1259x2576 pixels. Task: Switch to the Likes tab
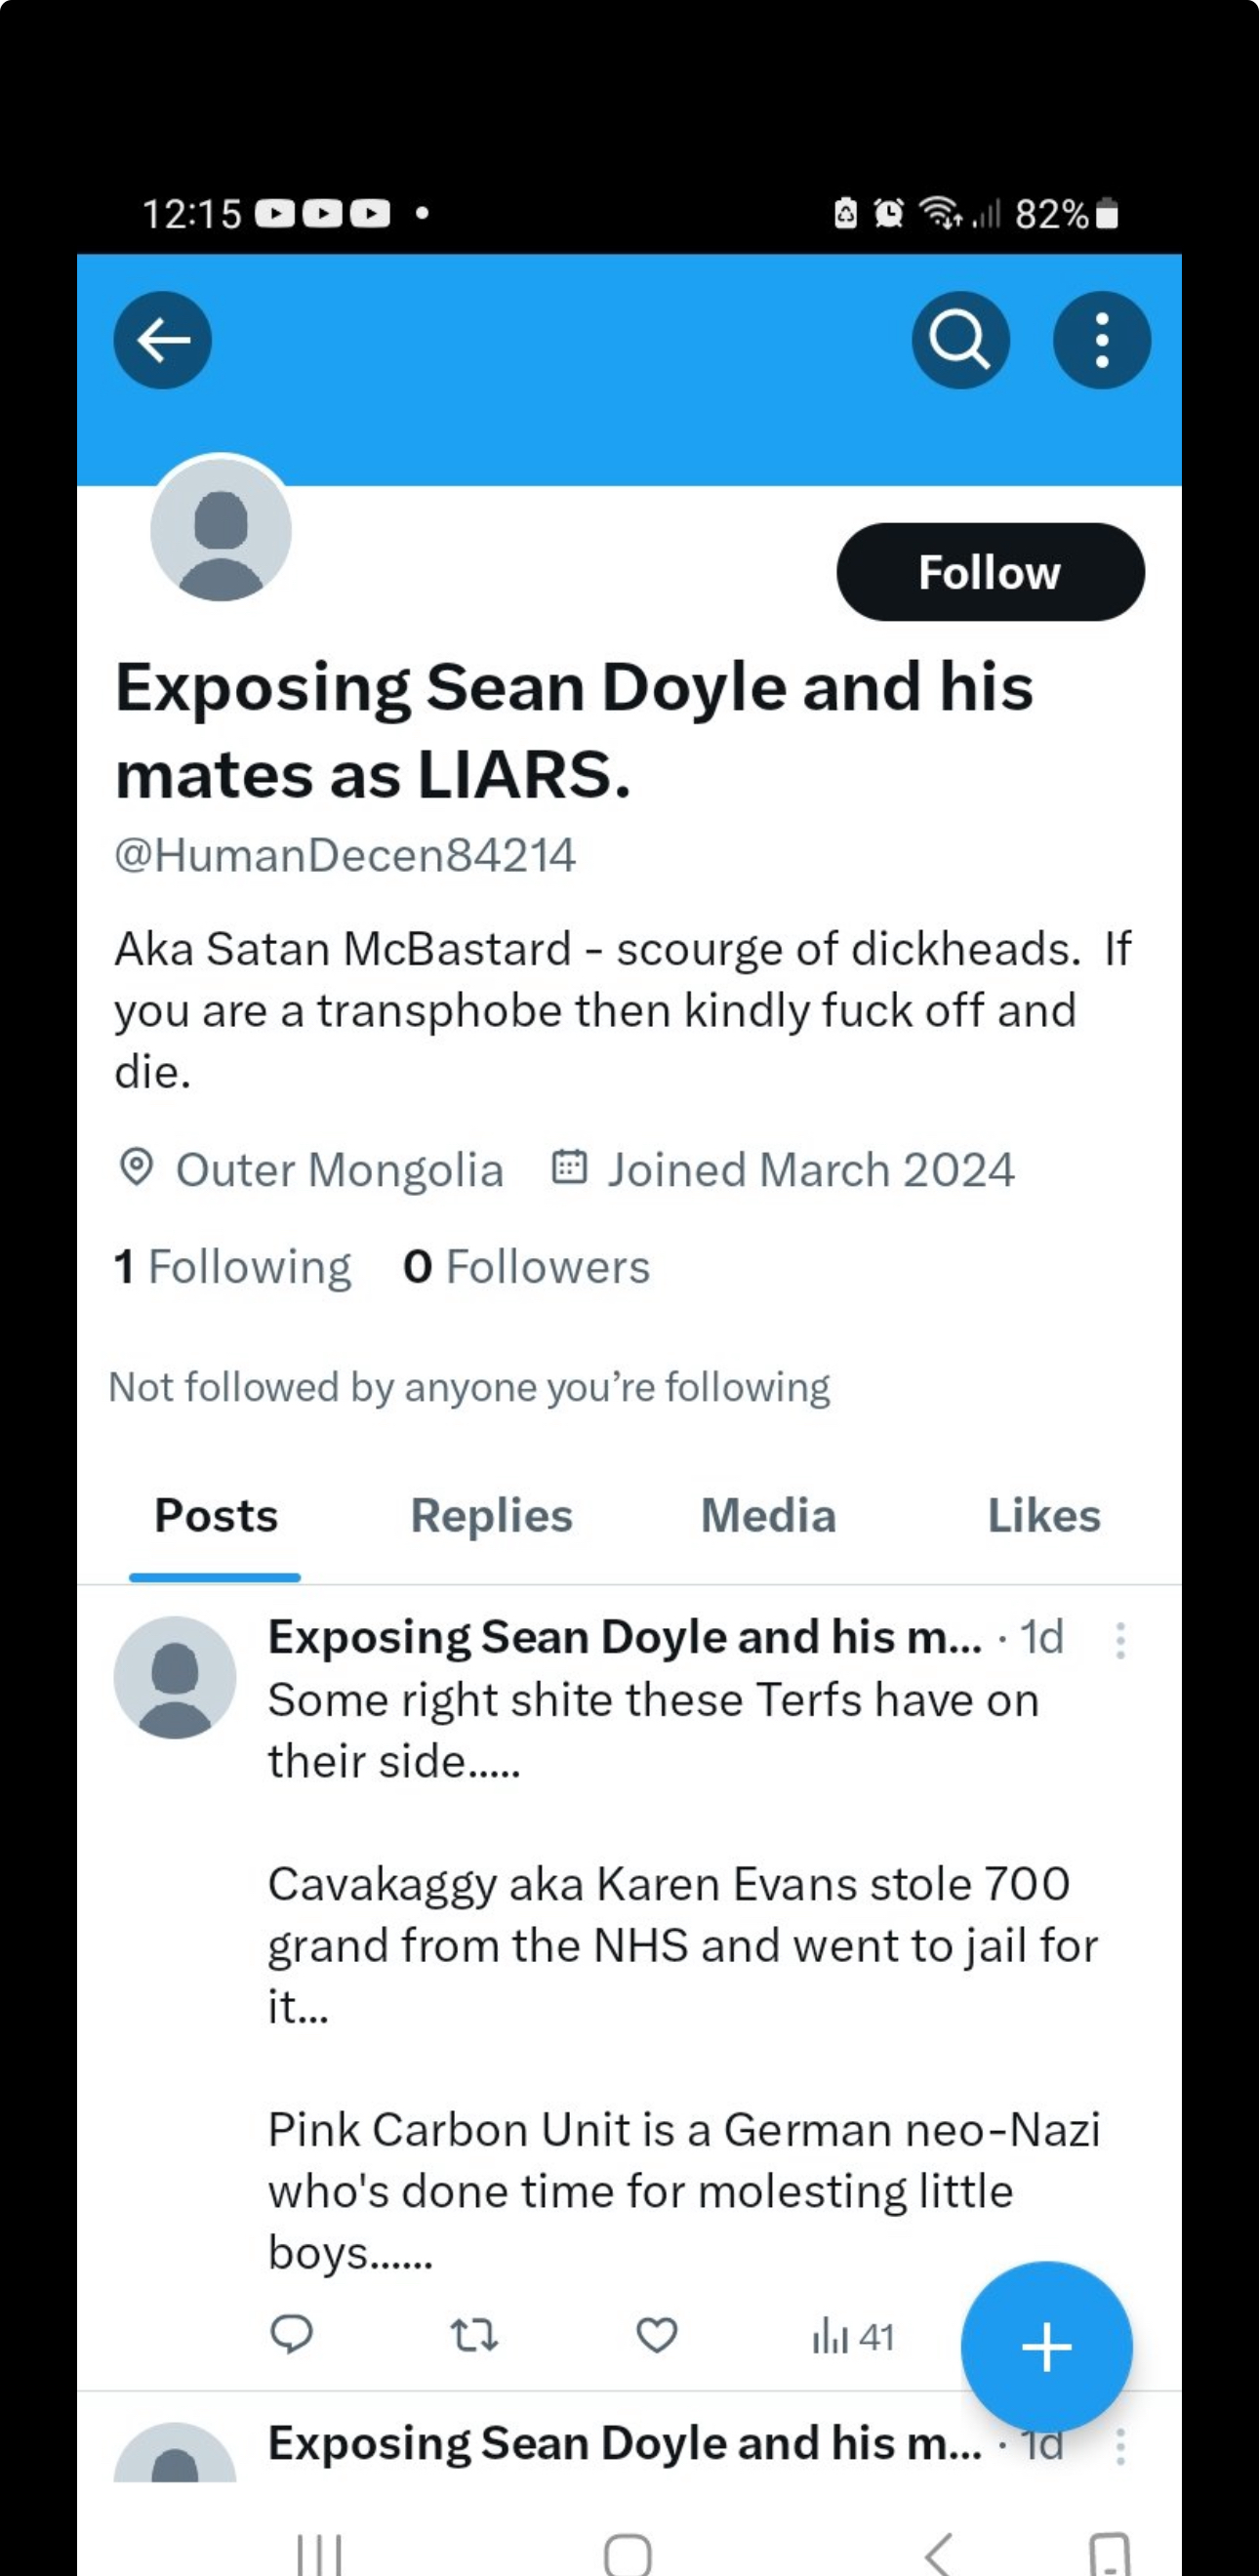[x=1043, y=1516]
